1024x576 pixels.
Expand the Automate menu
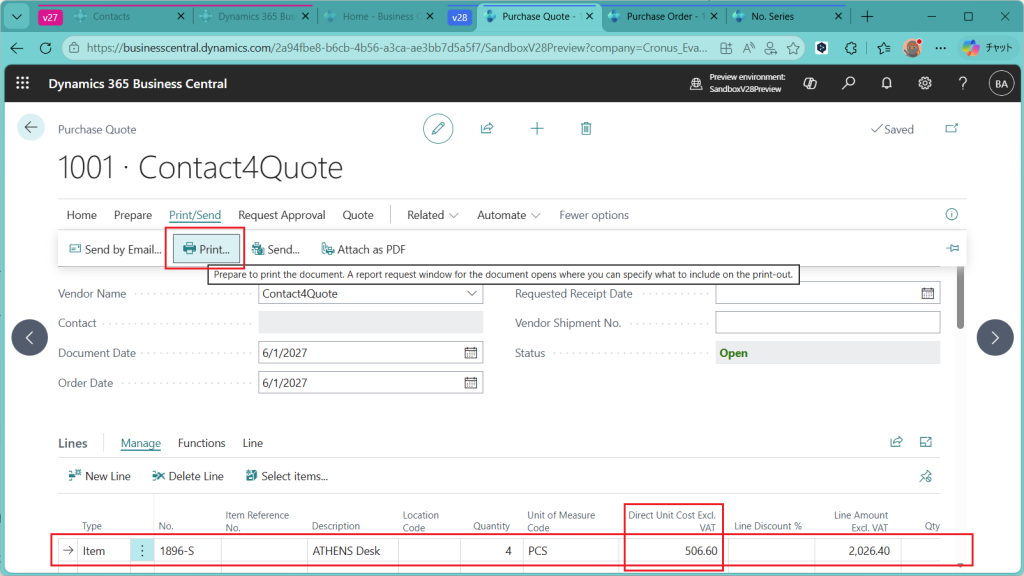[509, 215]
